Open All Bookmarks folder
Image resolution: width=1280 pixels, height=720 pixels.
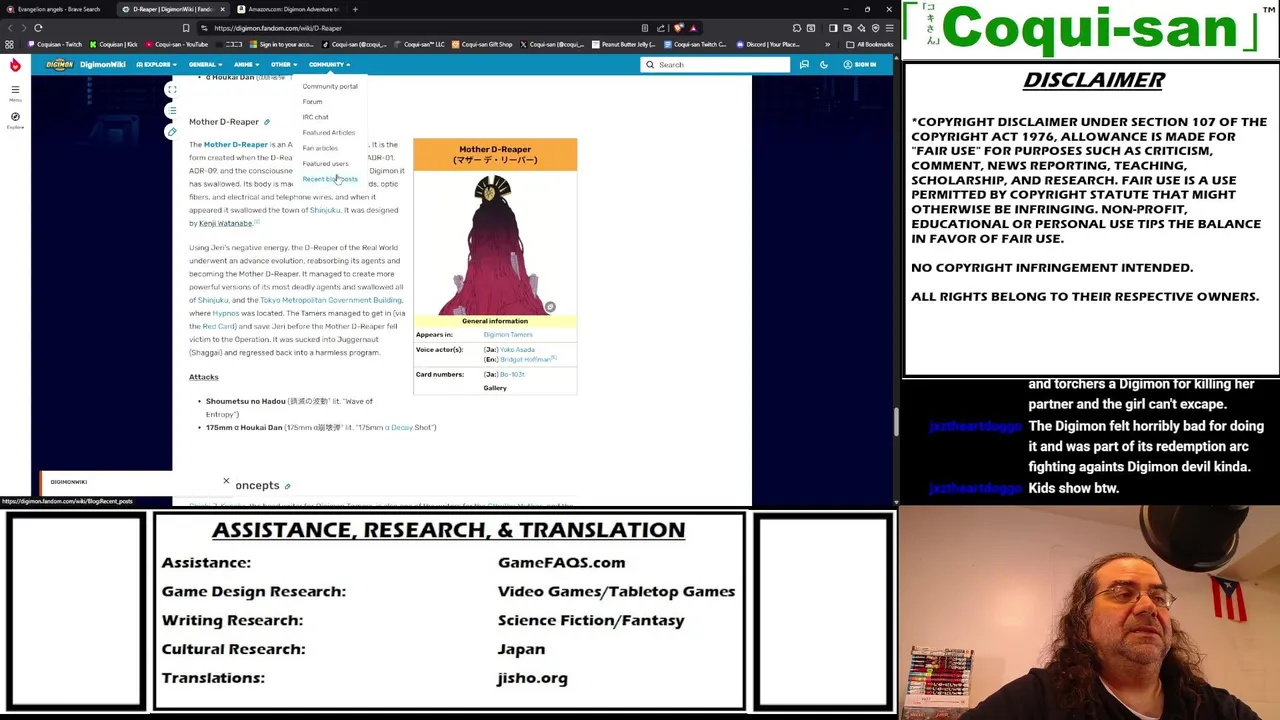[870, 44]
